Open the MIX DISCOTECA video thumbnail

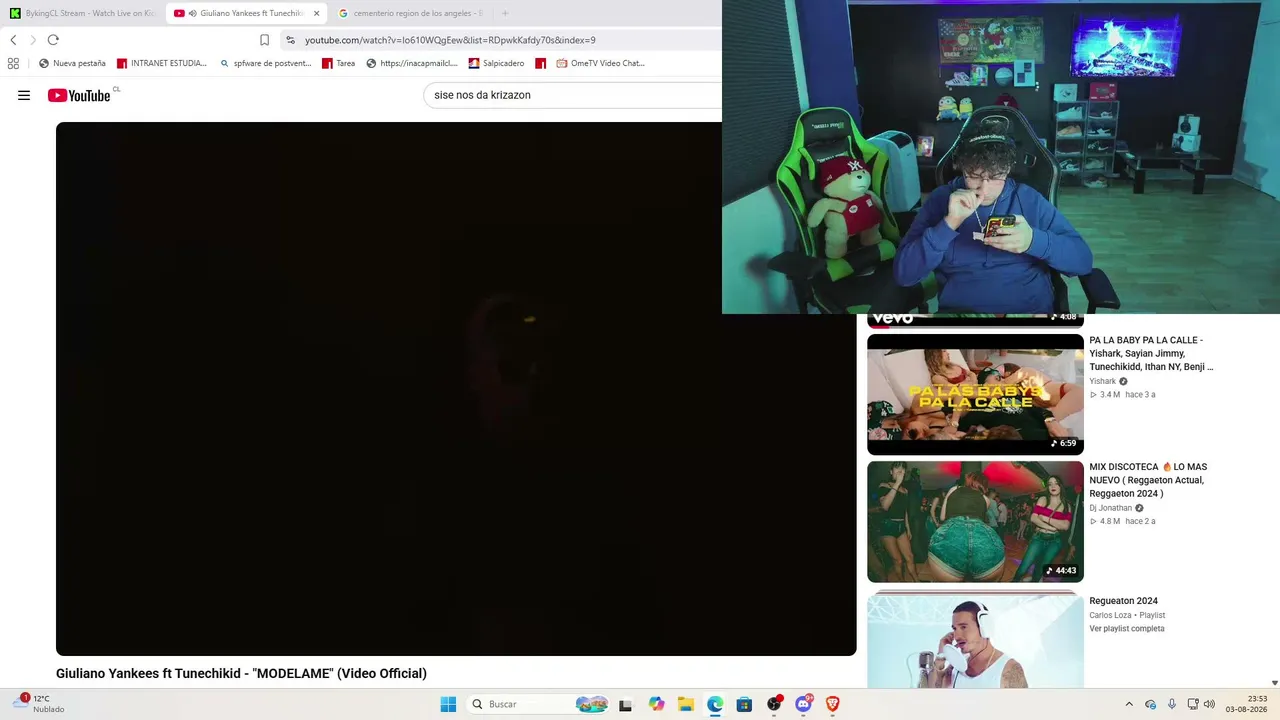pyautogui.click(x=975, y=522)
